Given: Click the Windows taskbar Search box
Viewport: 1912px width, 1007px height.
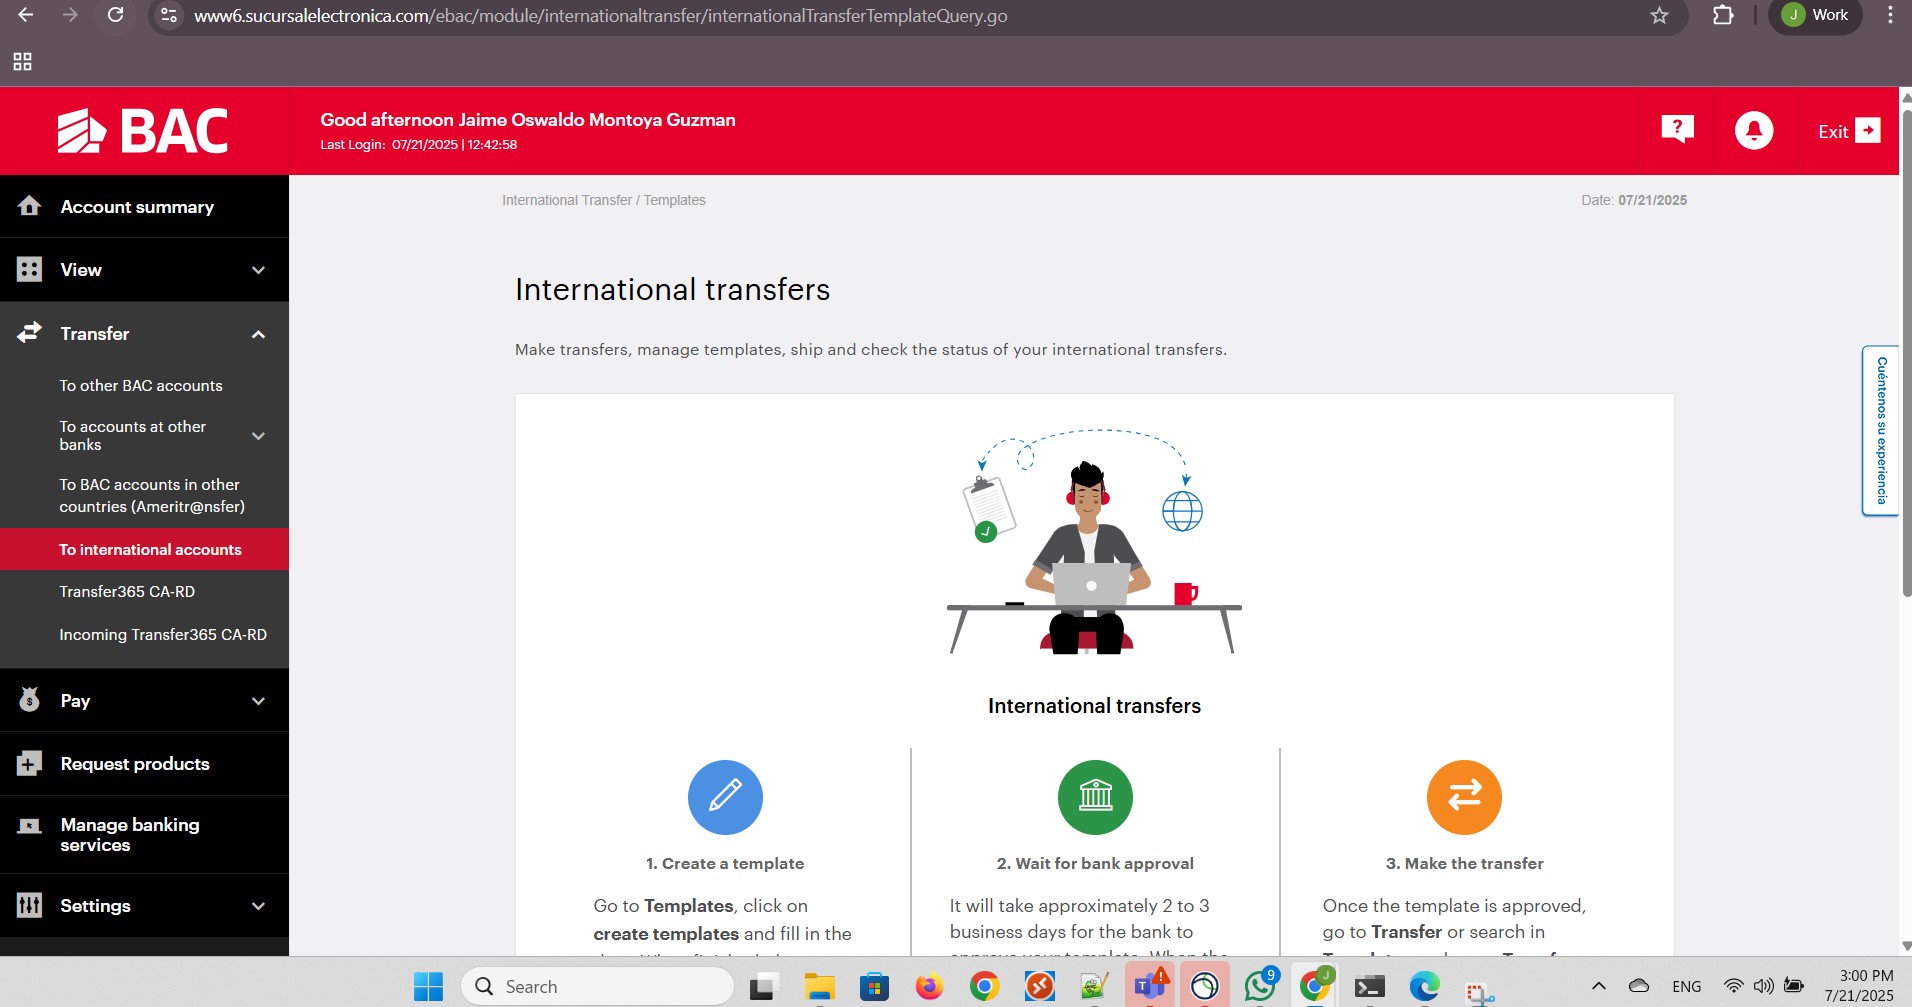Looking at the screenshot, I should (597, 987).
